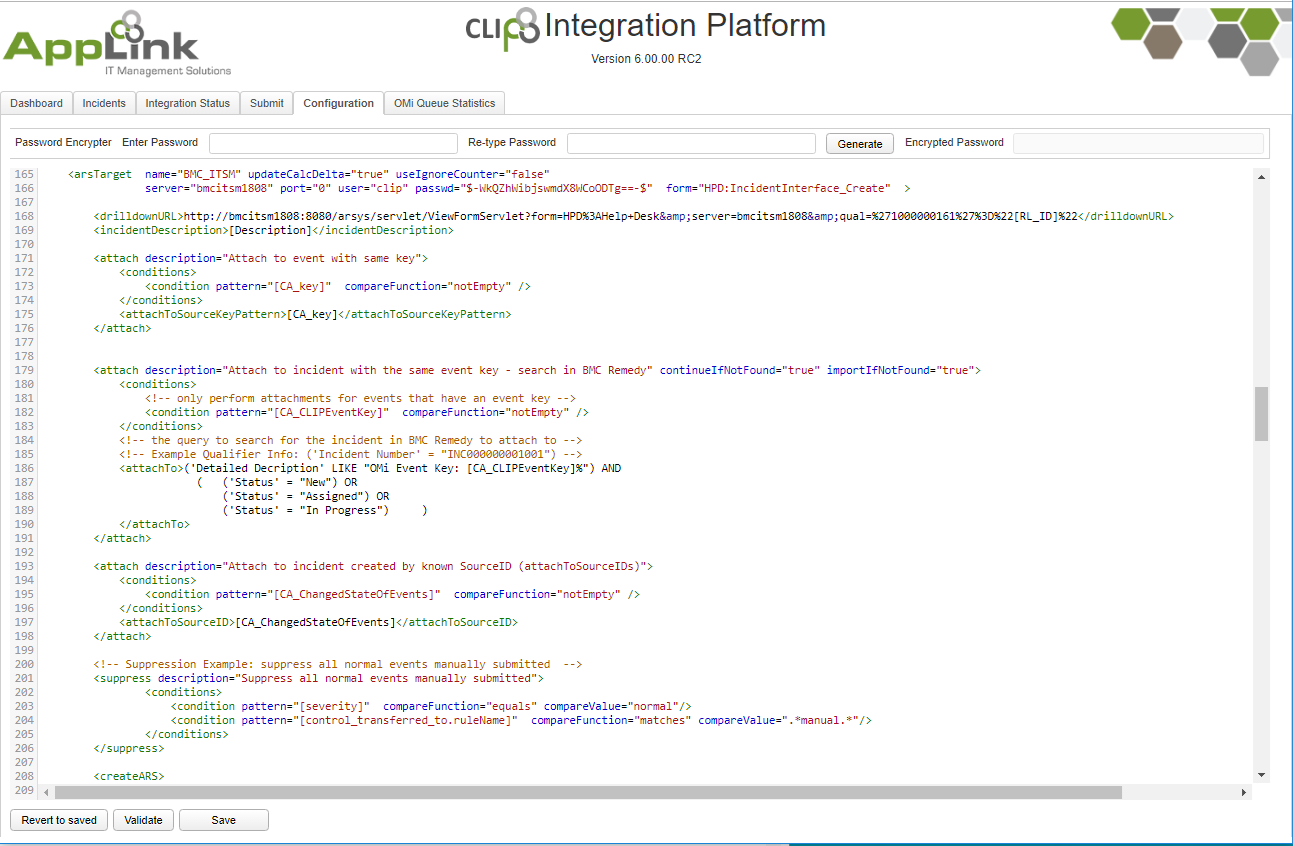Validate the configuration XML
1293x846 pixels.
pos(143,820)
